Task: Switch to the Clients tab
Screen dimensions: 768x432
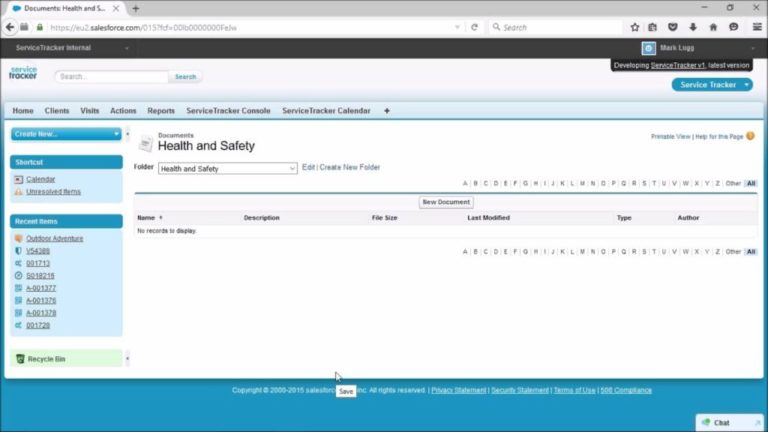Action: pos(57,111)
